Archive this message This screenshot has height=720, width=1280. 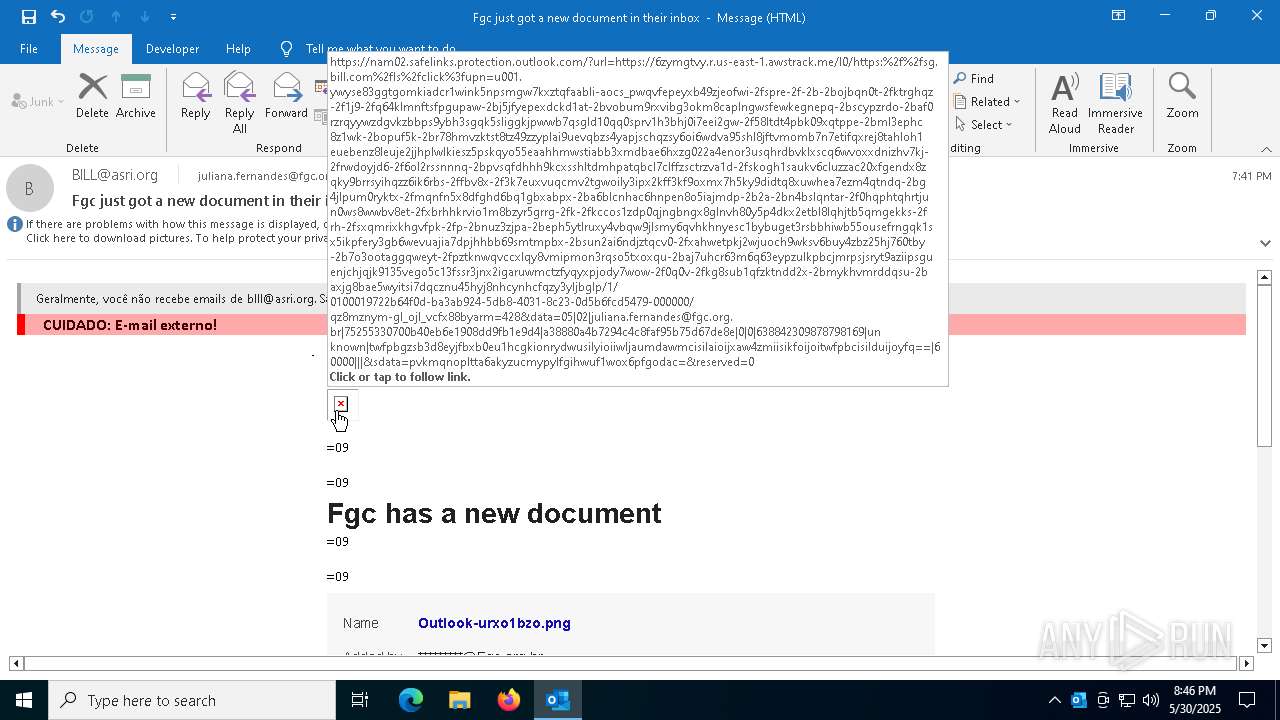tap(136, 96)
